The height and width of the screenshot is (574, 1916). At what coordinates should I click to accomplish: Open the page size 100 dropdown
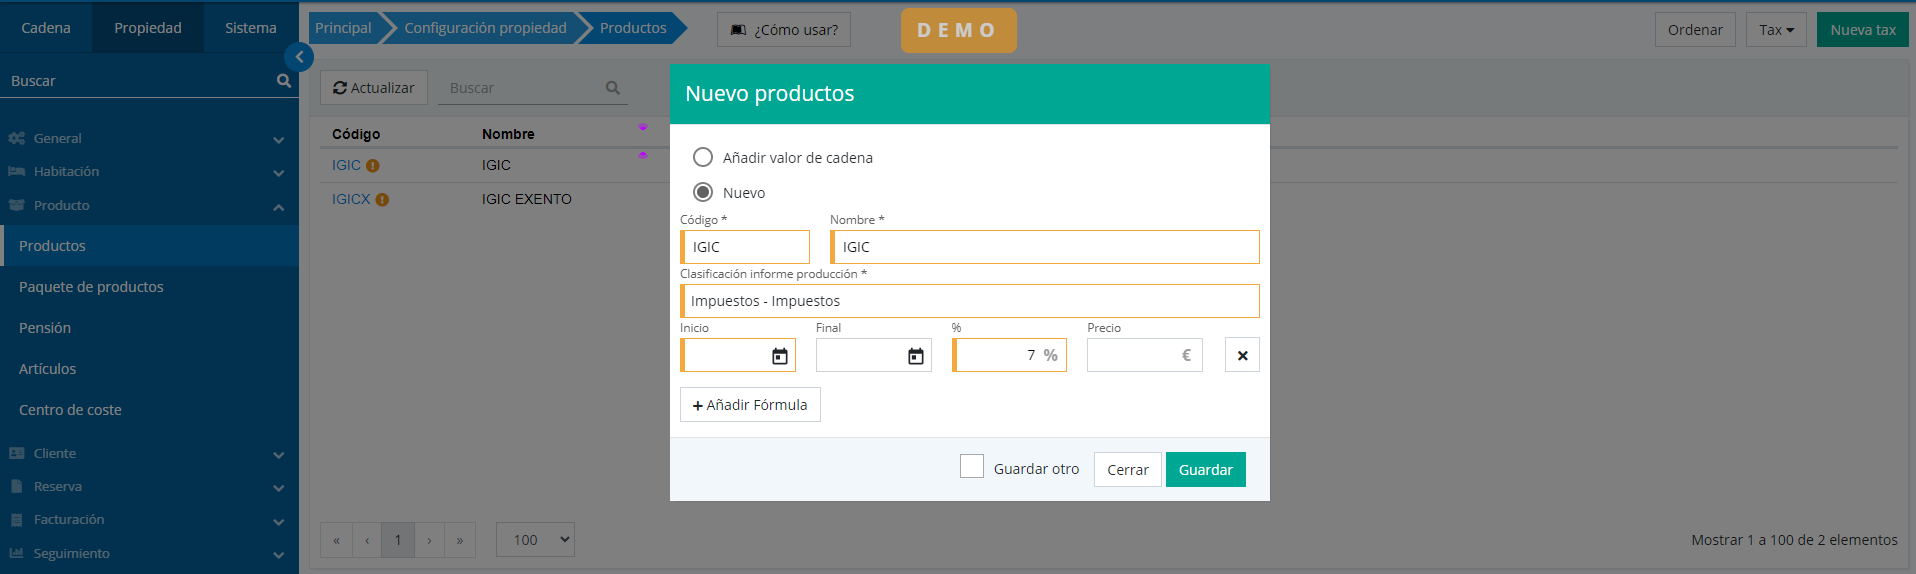click(x=535, y=540)
